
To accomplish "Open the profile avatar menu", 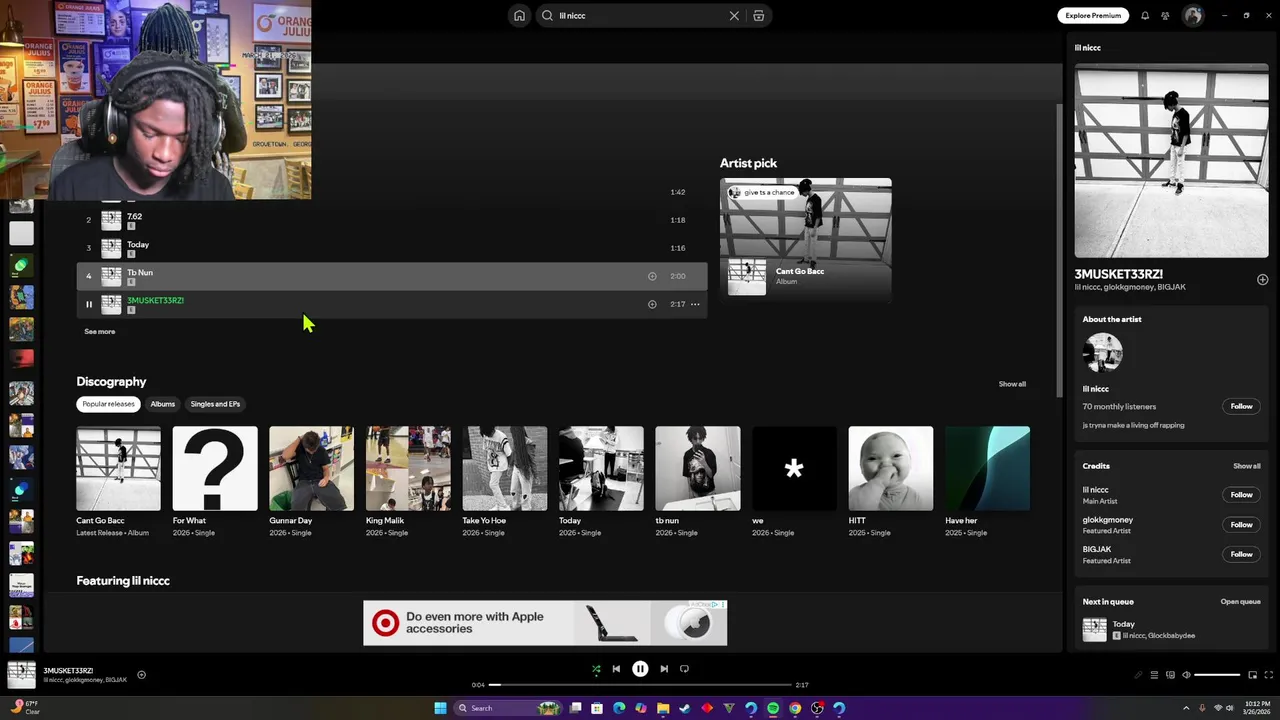I will 1192,15.
